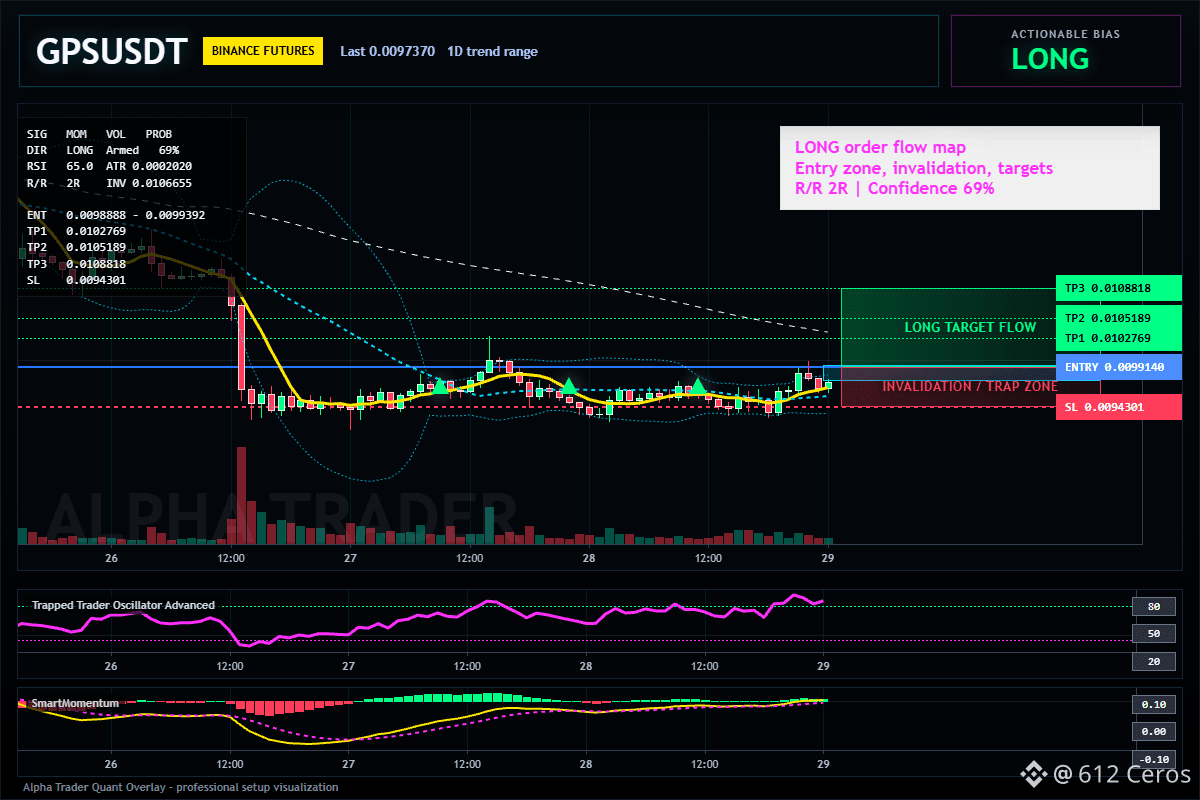
Task: Click the stats panel TP3 0.0108818 row
Action: click(x=76, y=264)
